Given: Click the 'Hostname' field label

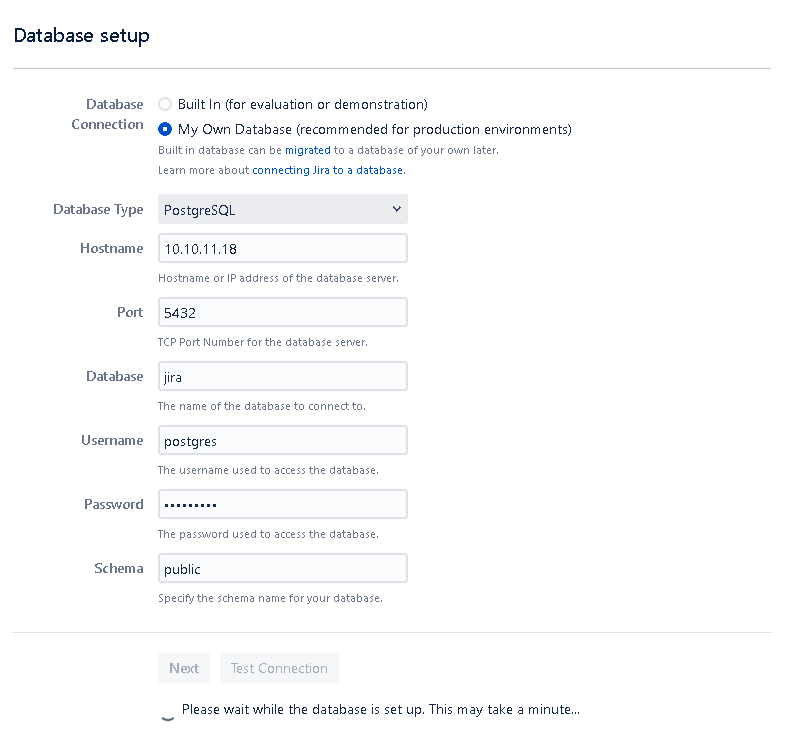Looking at the screenshot, I should click(x=112, y=248).
